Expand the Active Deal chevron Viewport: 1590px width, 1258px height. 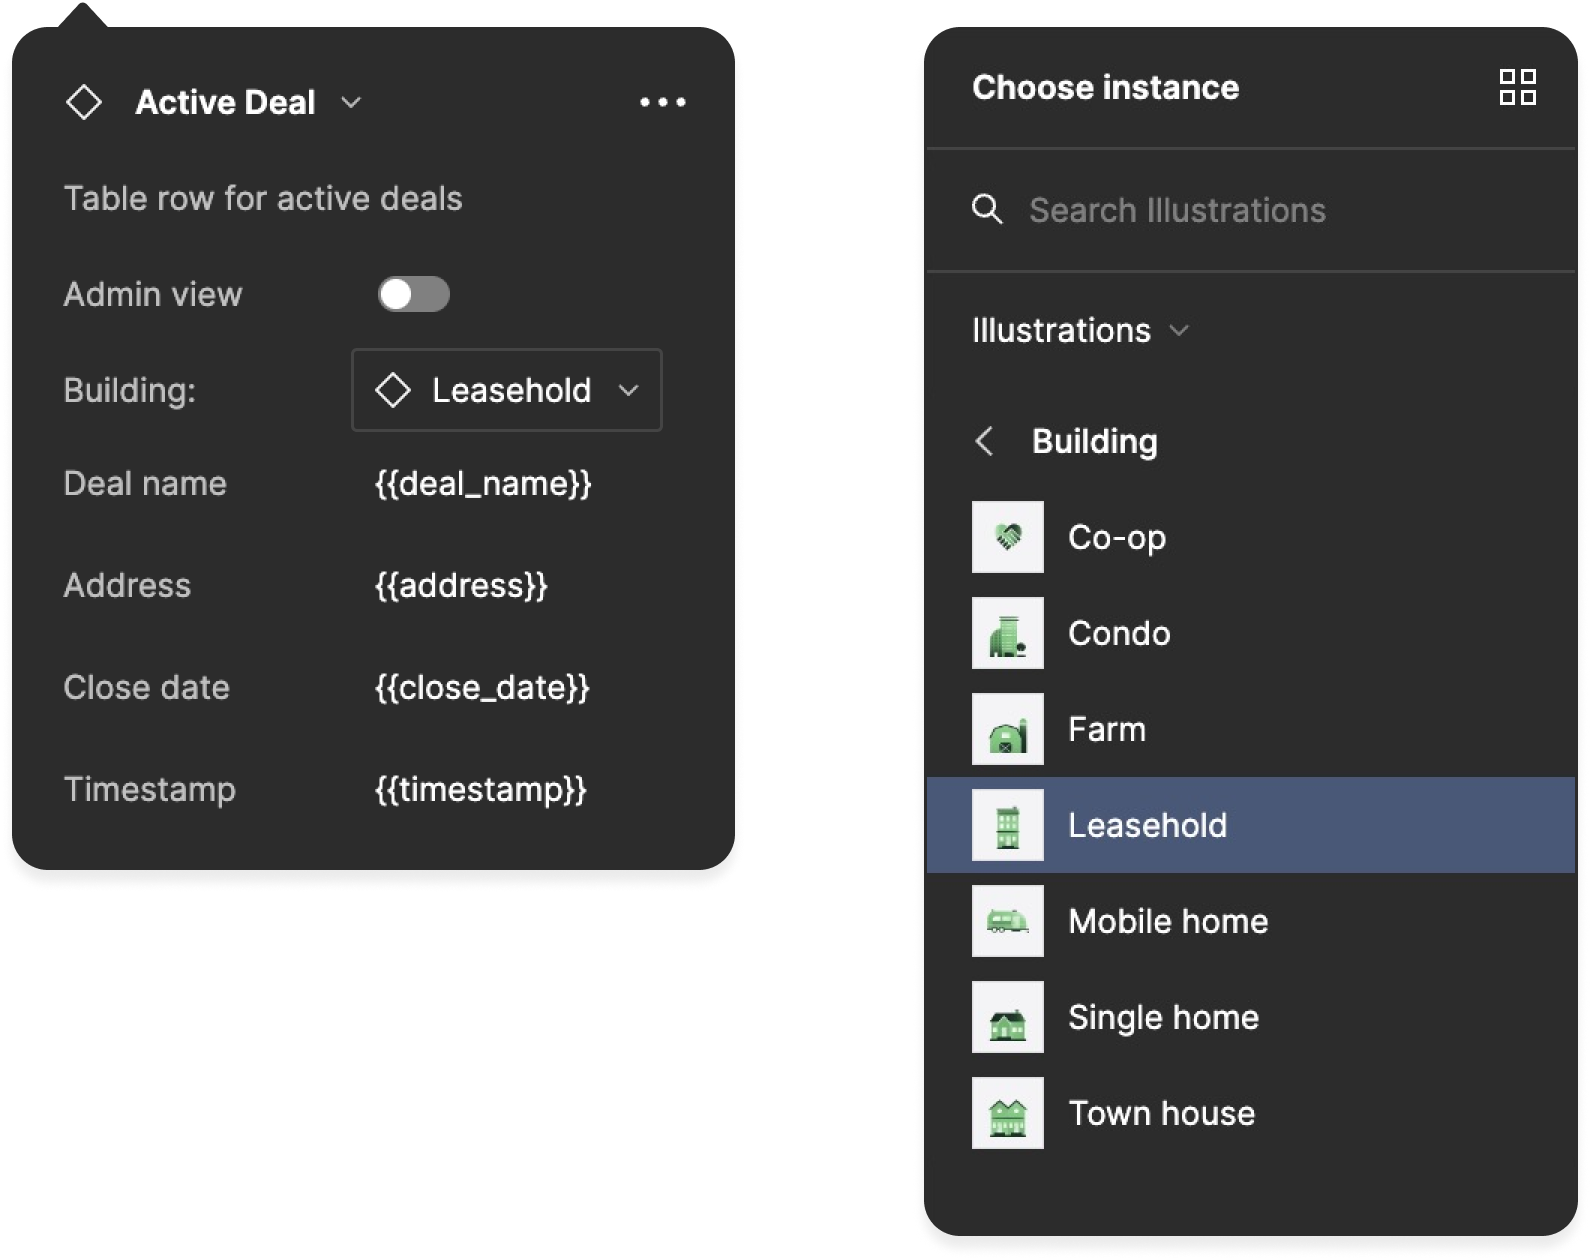[351, 102]
